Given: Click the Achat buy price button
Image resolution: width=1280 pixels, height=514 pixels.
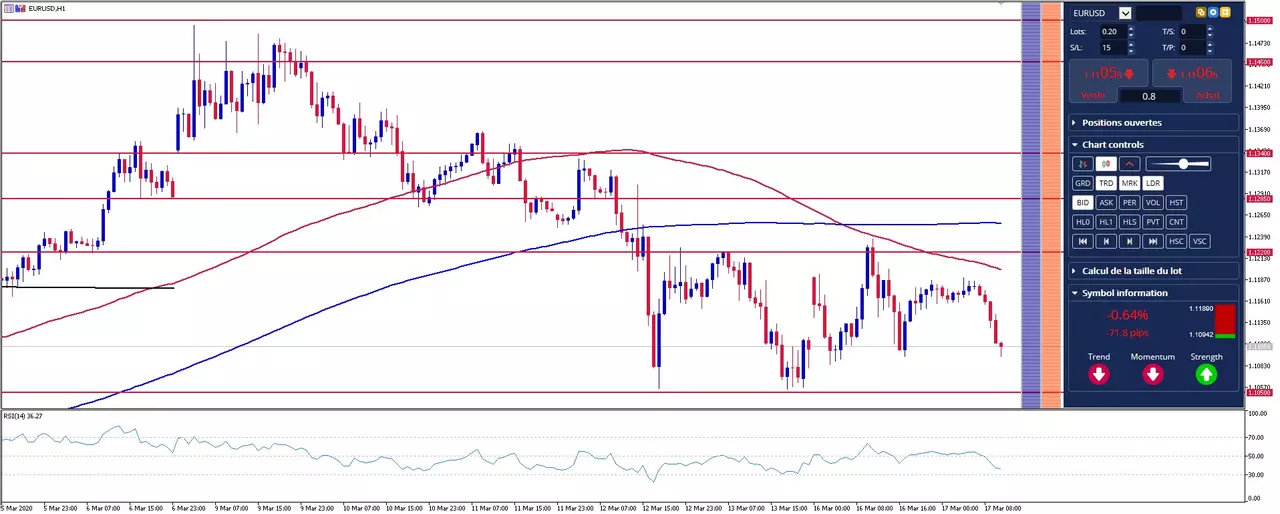Looking at the screenshot, I should point(1192,80).
